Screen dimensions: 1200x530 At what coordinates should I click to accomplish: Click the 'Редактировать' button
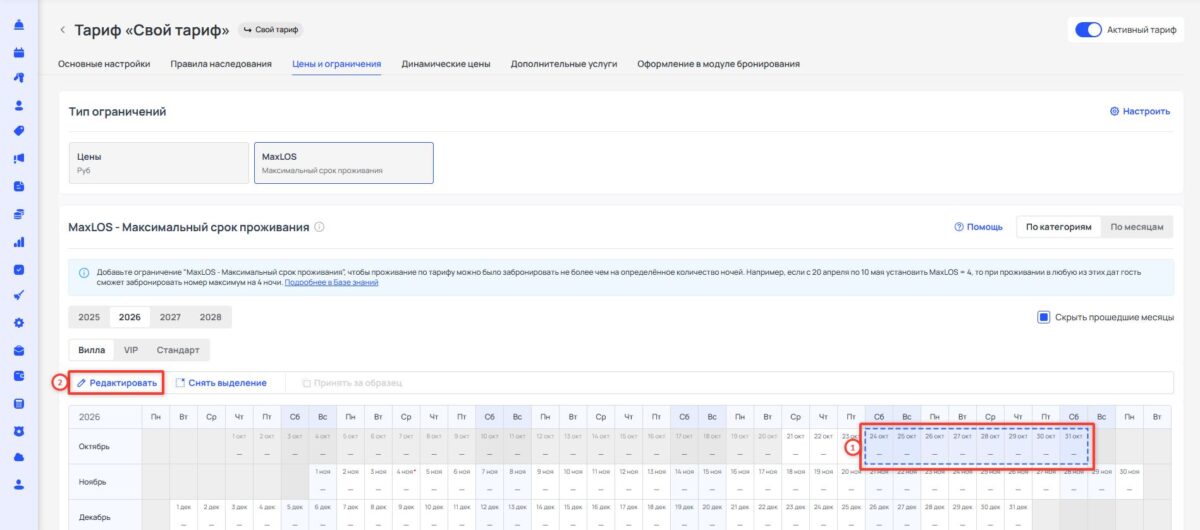tap(117, 382)
